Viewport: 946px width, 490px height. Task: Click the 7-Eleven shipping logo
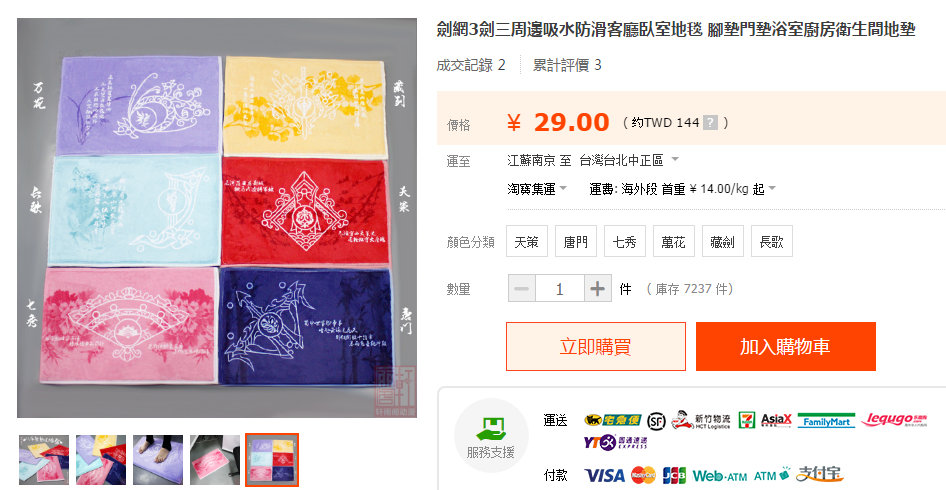tap(746, 420)
